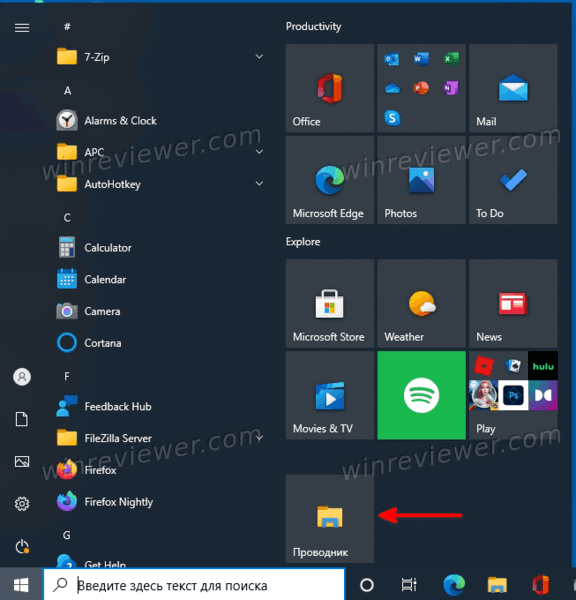Launch Outlook from the Office apps tile
Viewport: 576px width, 600px height.
click(x=392, y=59)
